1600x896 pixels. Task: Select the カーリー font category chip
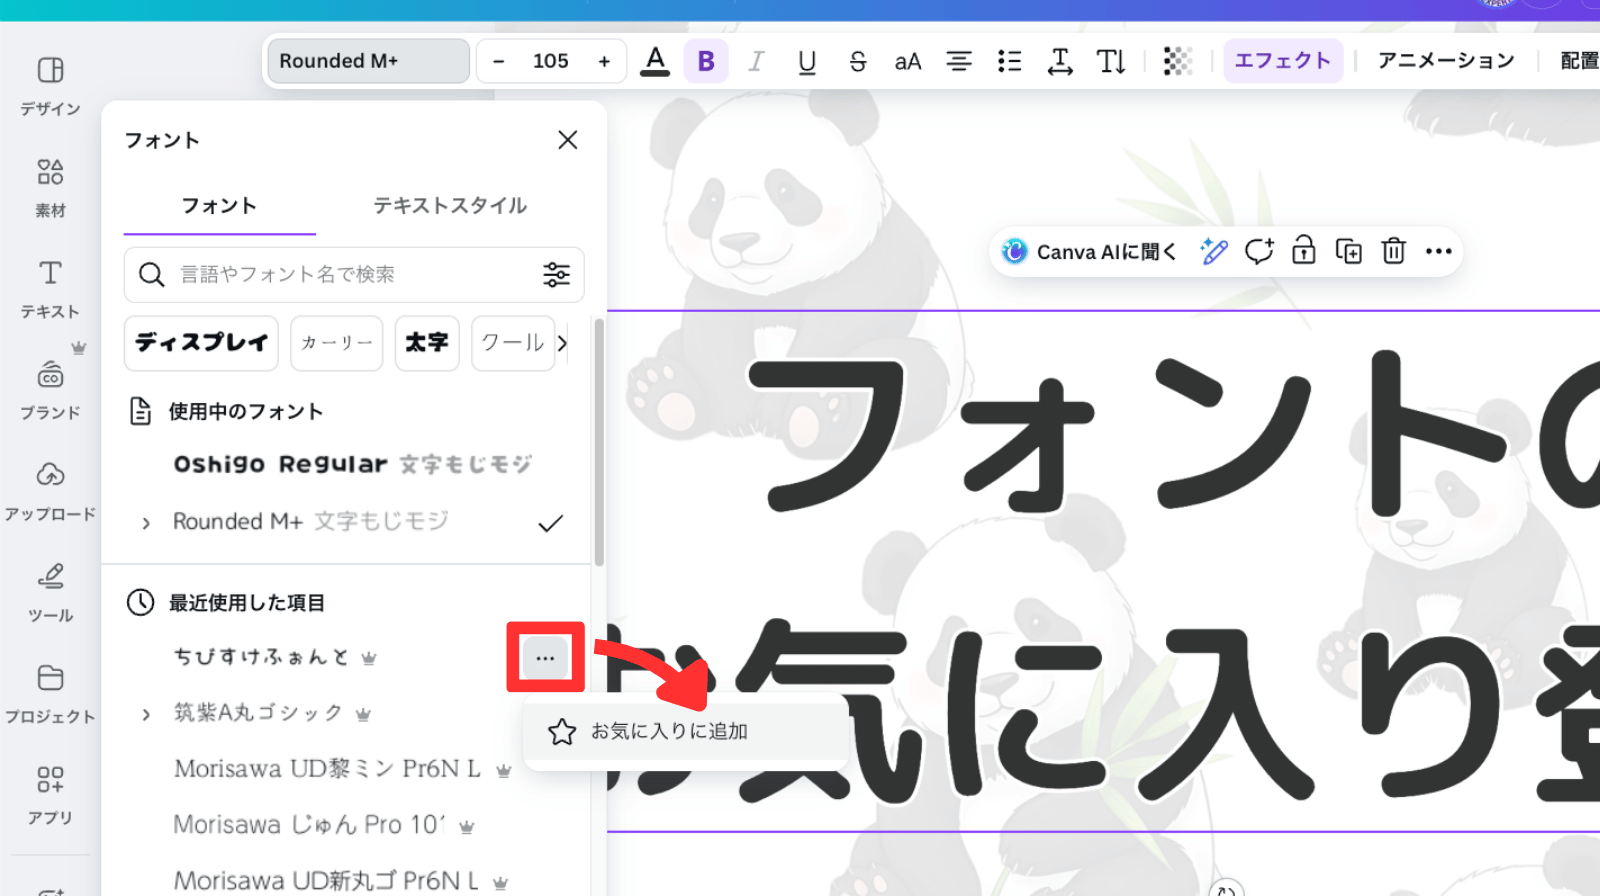[x=337, y=343]
